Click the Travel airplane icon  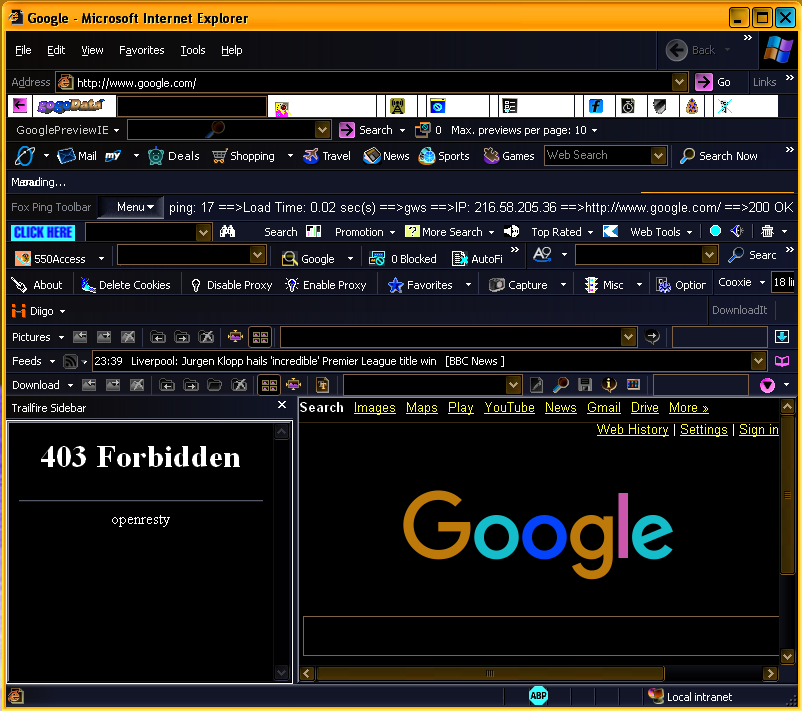(312, 156)
